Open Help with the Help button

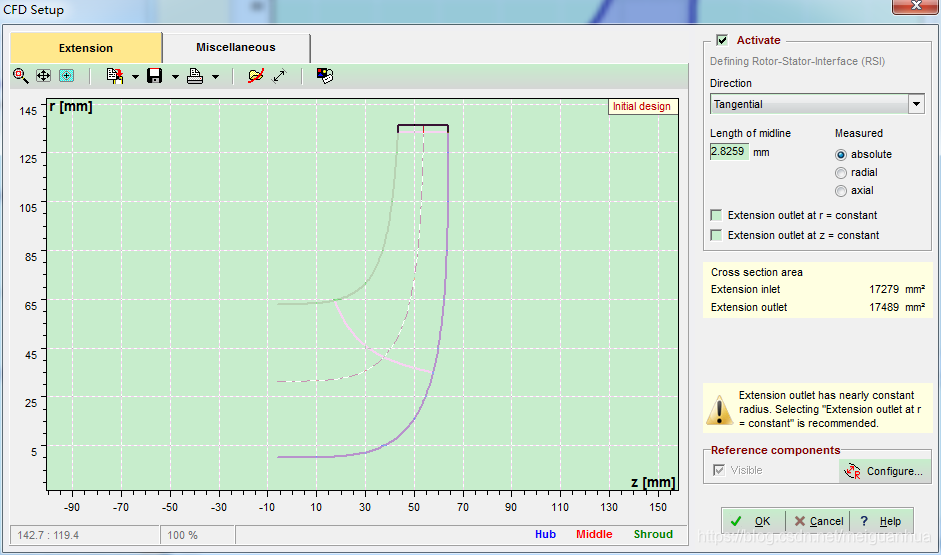[882, 521]
